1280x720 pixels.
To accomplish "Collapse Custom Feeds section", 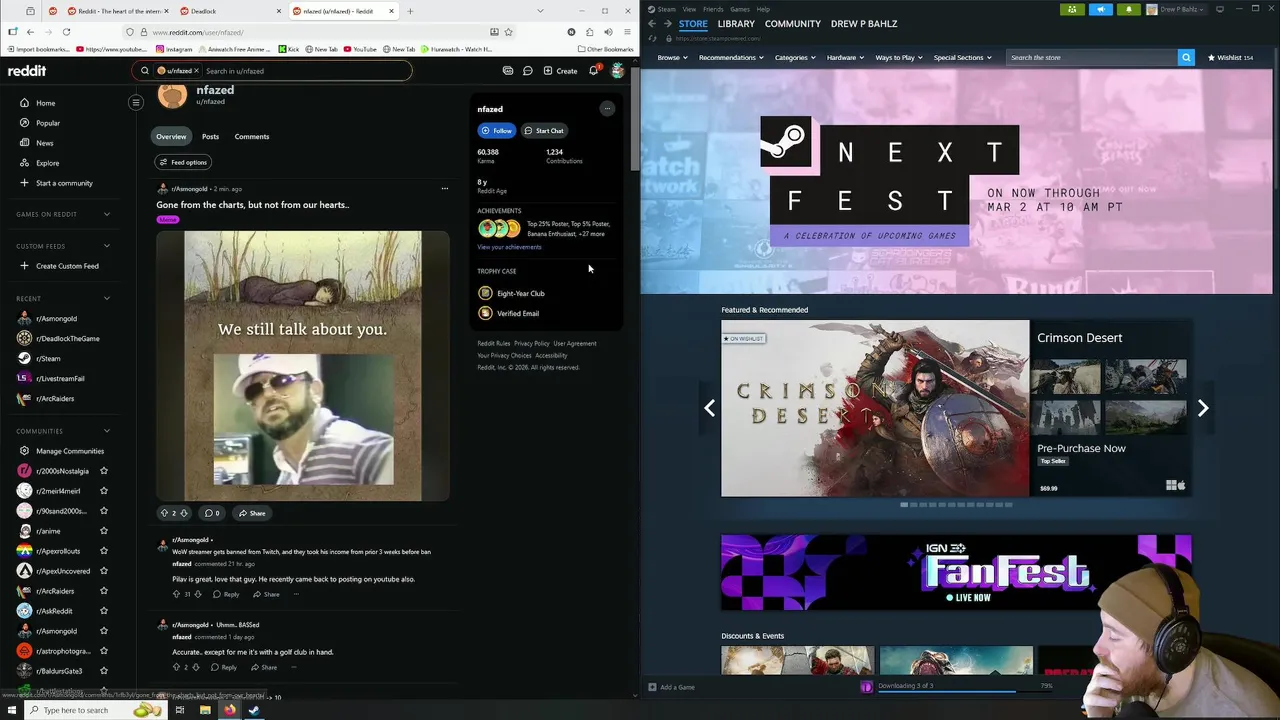I will (107, 246).
